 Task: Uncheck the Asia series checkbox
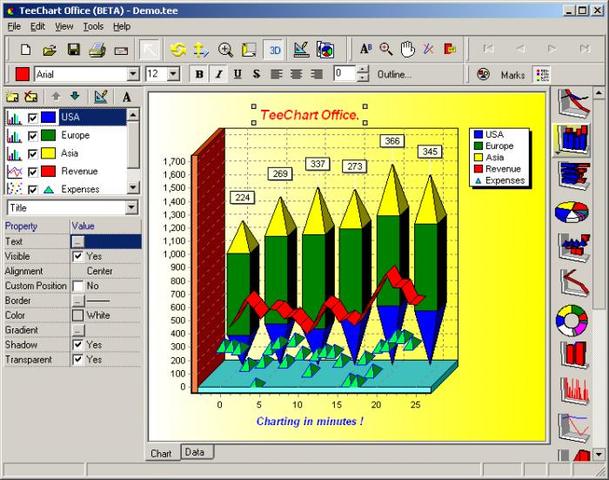[33, 154]
